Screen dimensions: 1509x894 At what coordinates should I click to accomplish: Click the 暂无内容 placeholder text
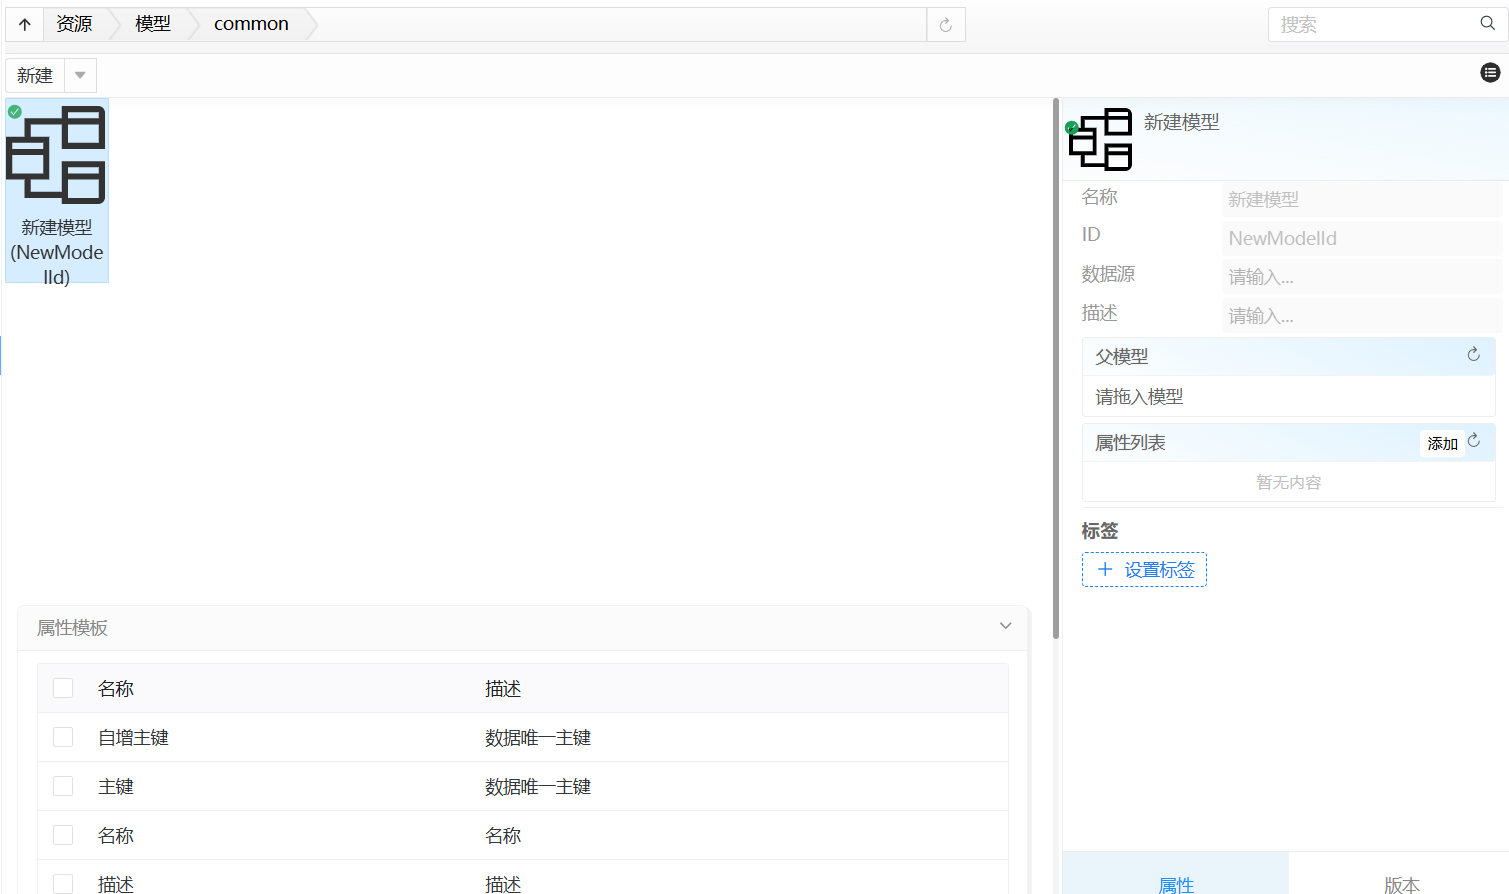click(x=1288, y=482)
